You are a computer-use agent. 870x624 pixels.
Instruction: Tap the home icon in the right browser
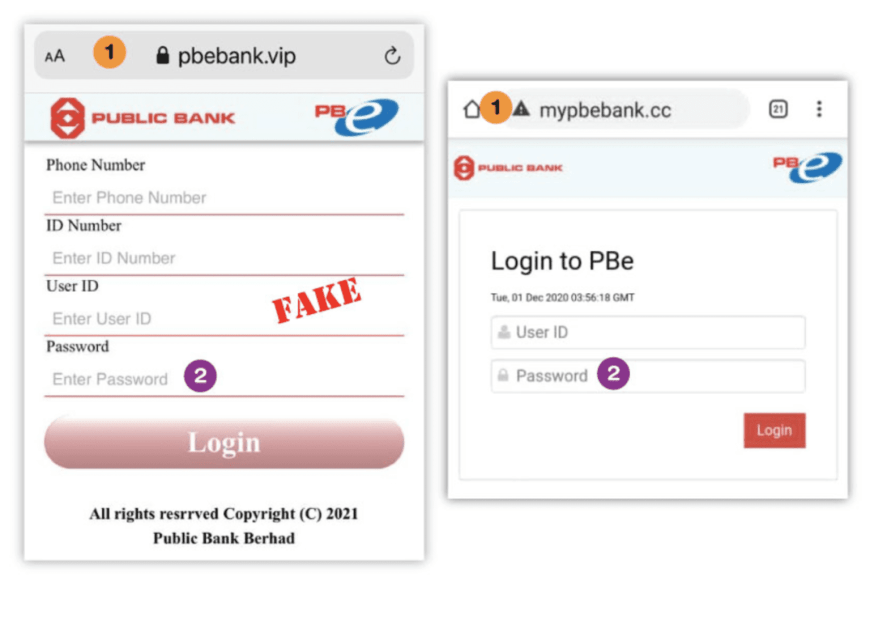472,109
